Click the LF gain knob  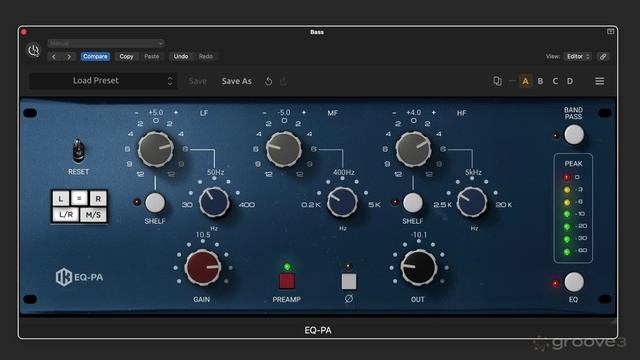pyautogui.click(x=156, y=149)
